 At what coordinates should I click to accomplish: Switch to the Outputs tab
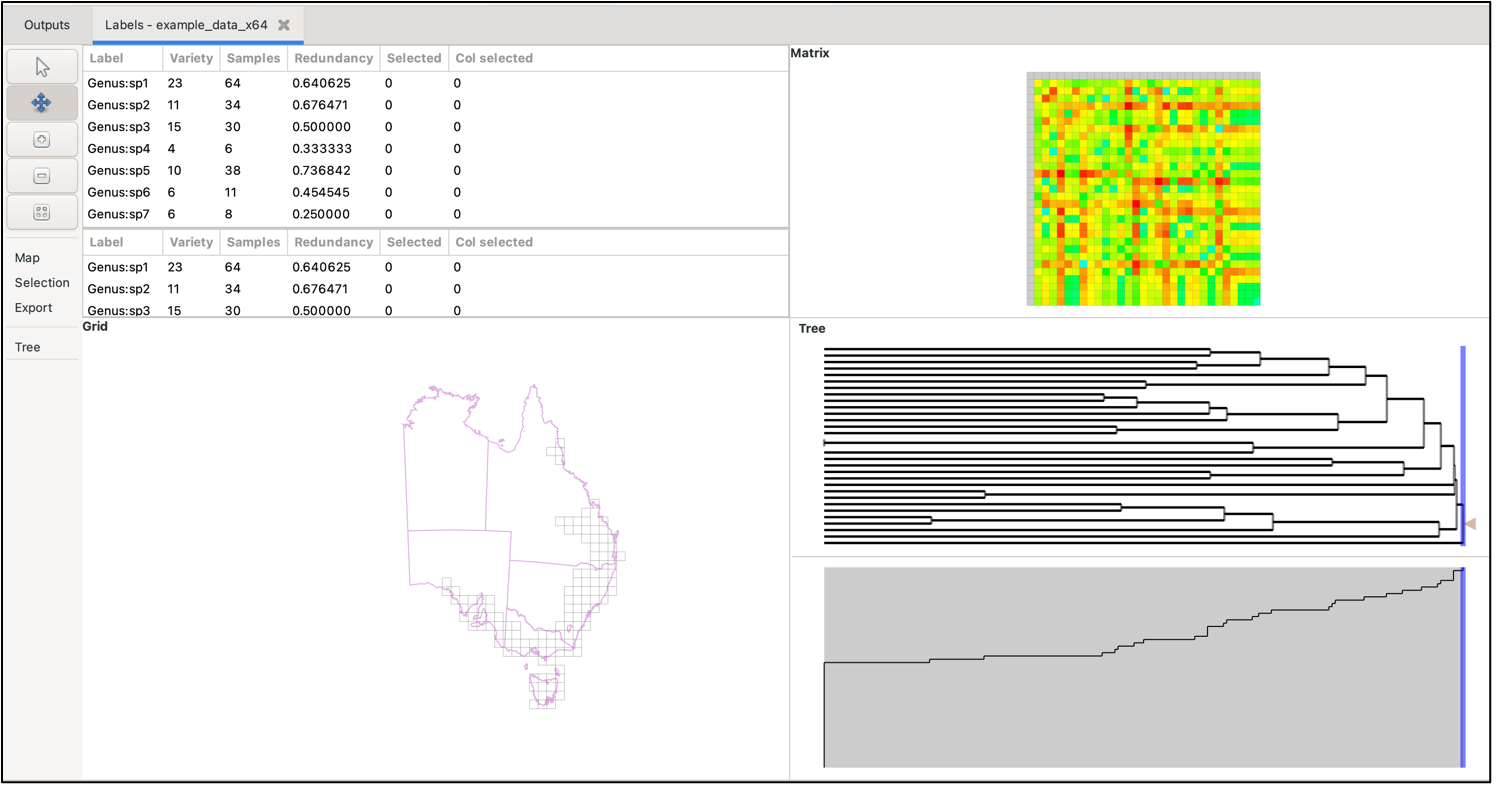(x=47, y=25)
